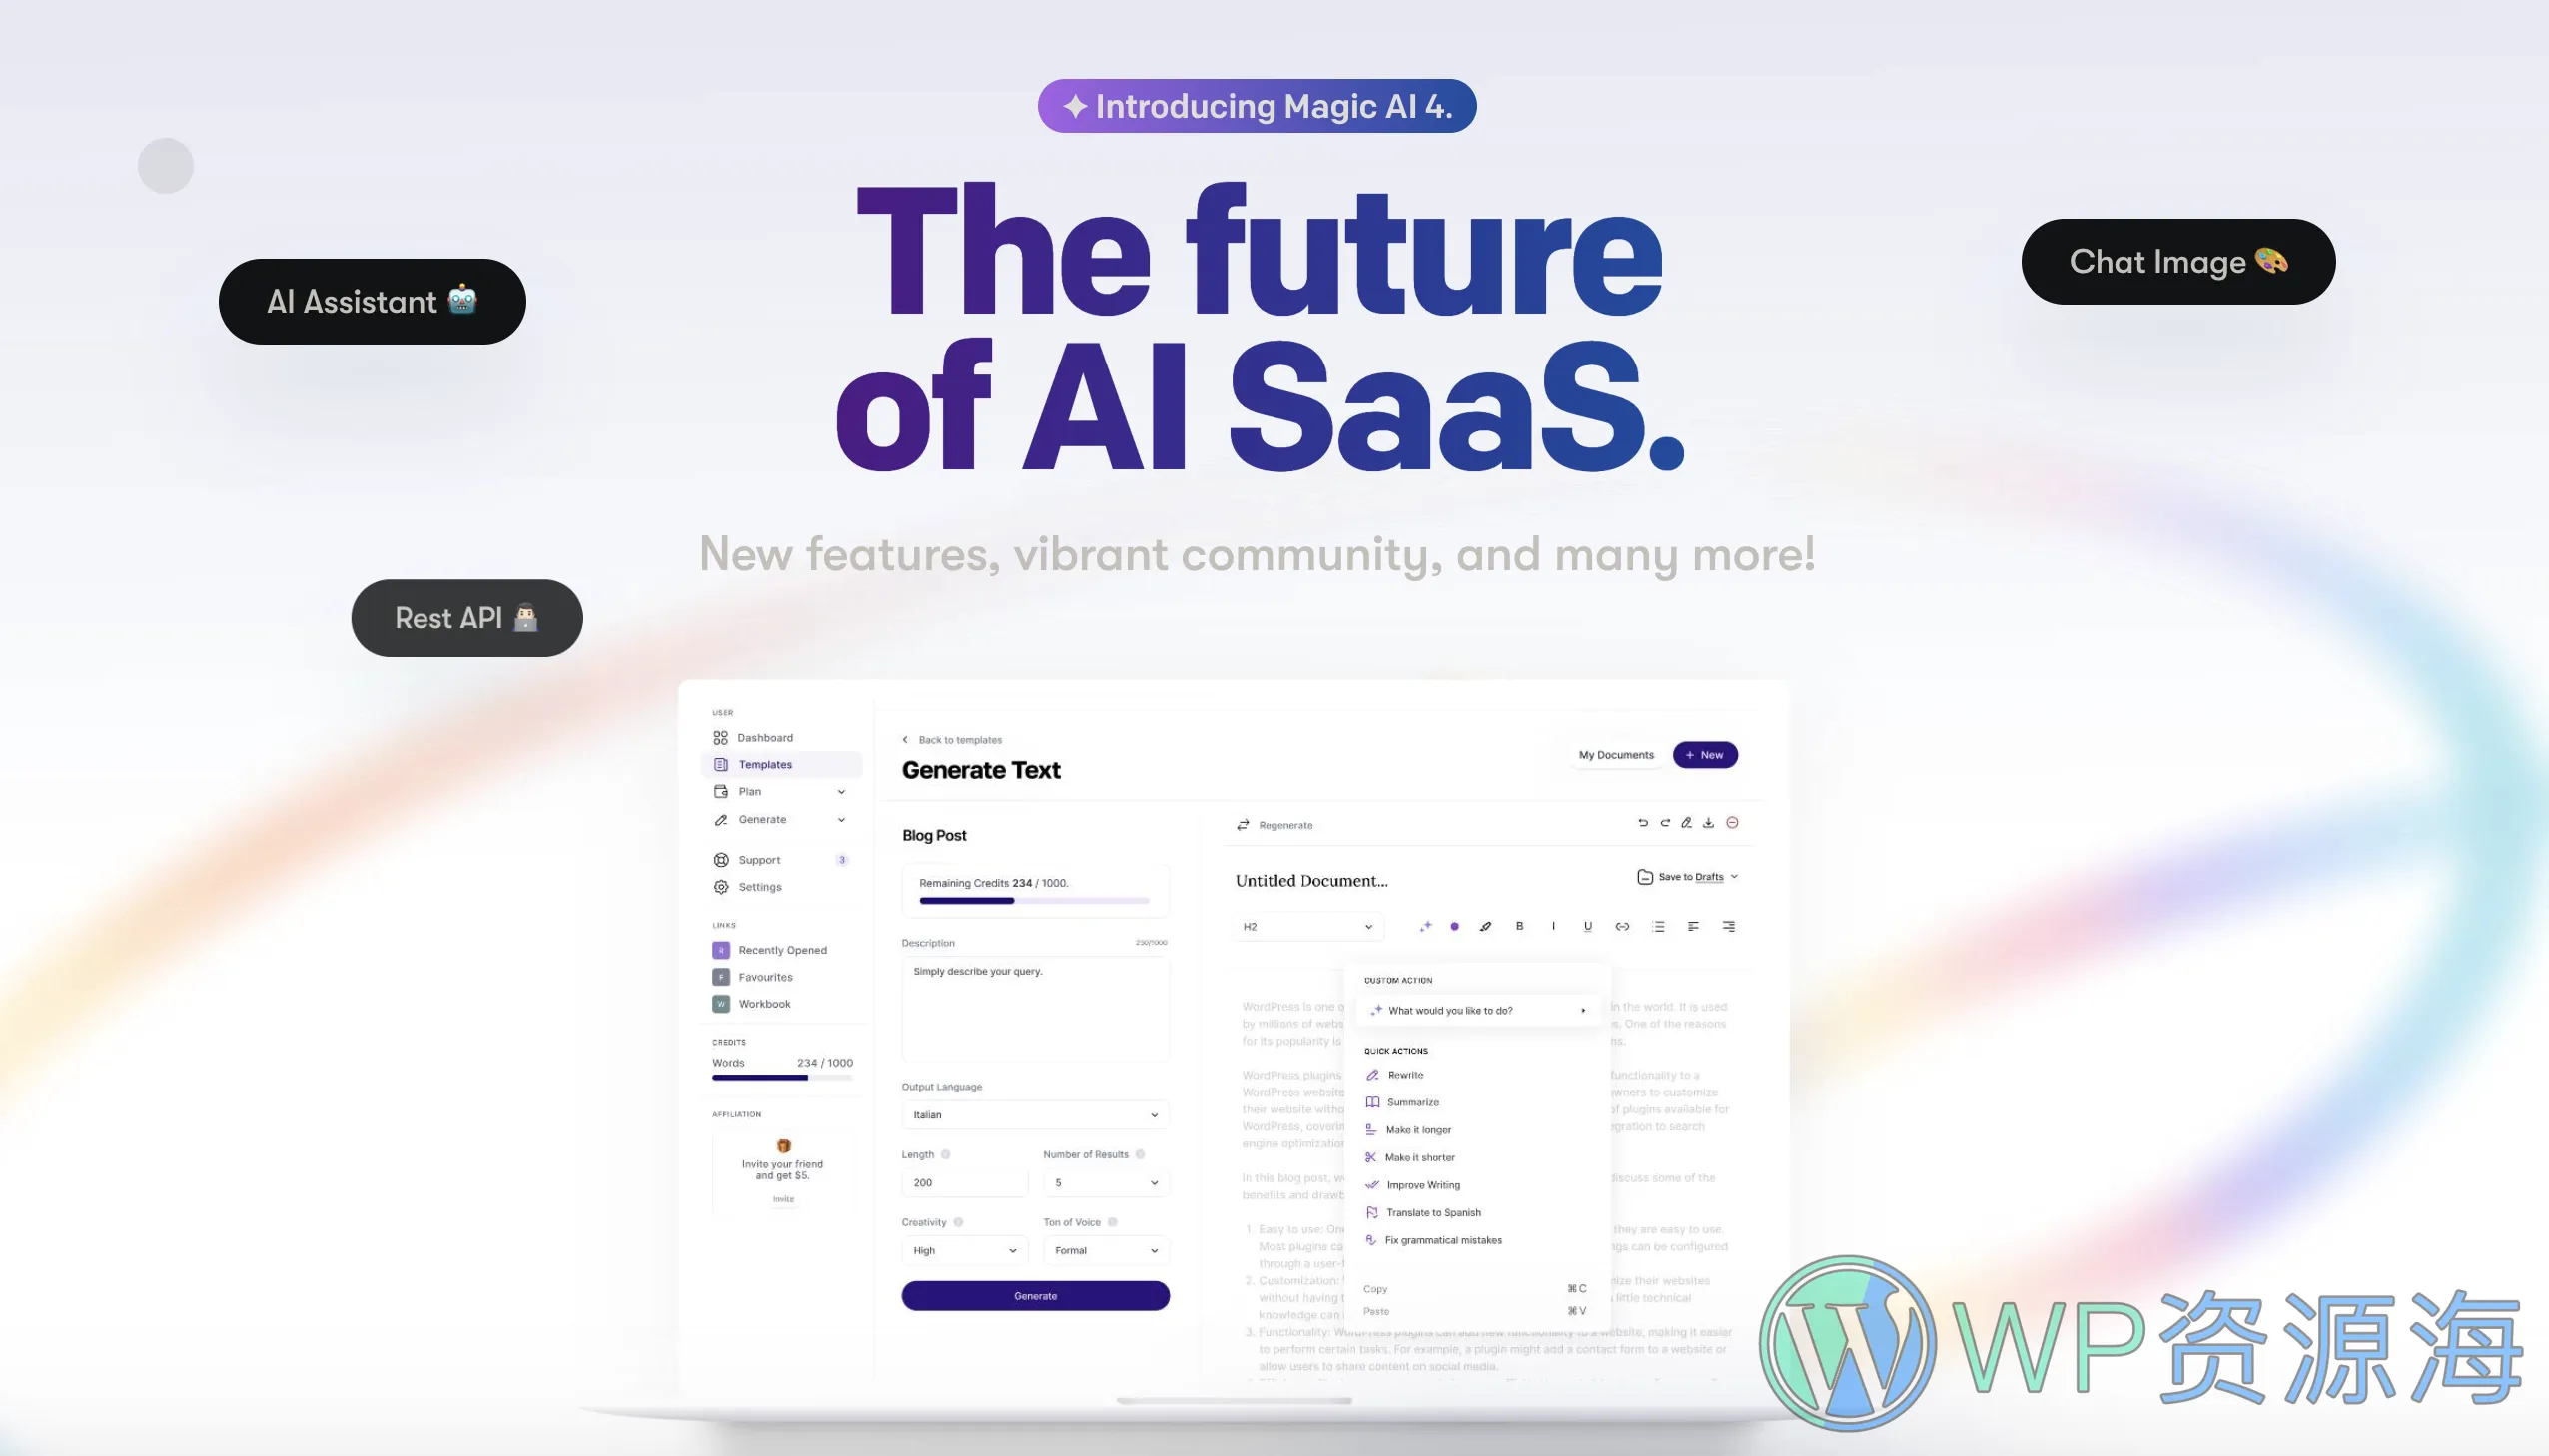Click the New document button
2549x1456 pixels.
click(1707, 754)
